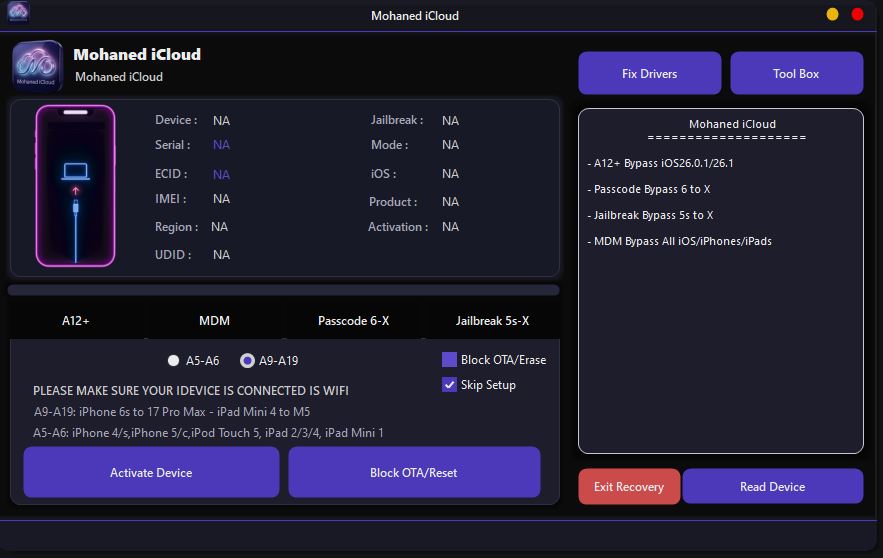Click the red close window button

point(857,15)
